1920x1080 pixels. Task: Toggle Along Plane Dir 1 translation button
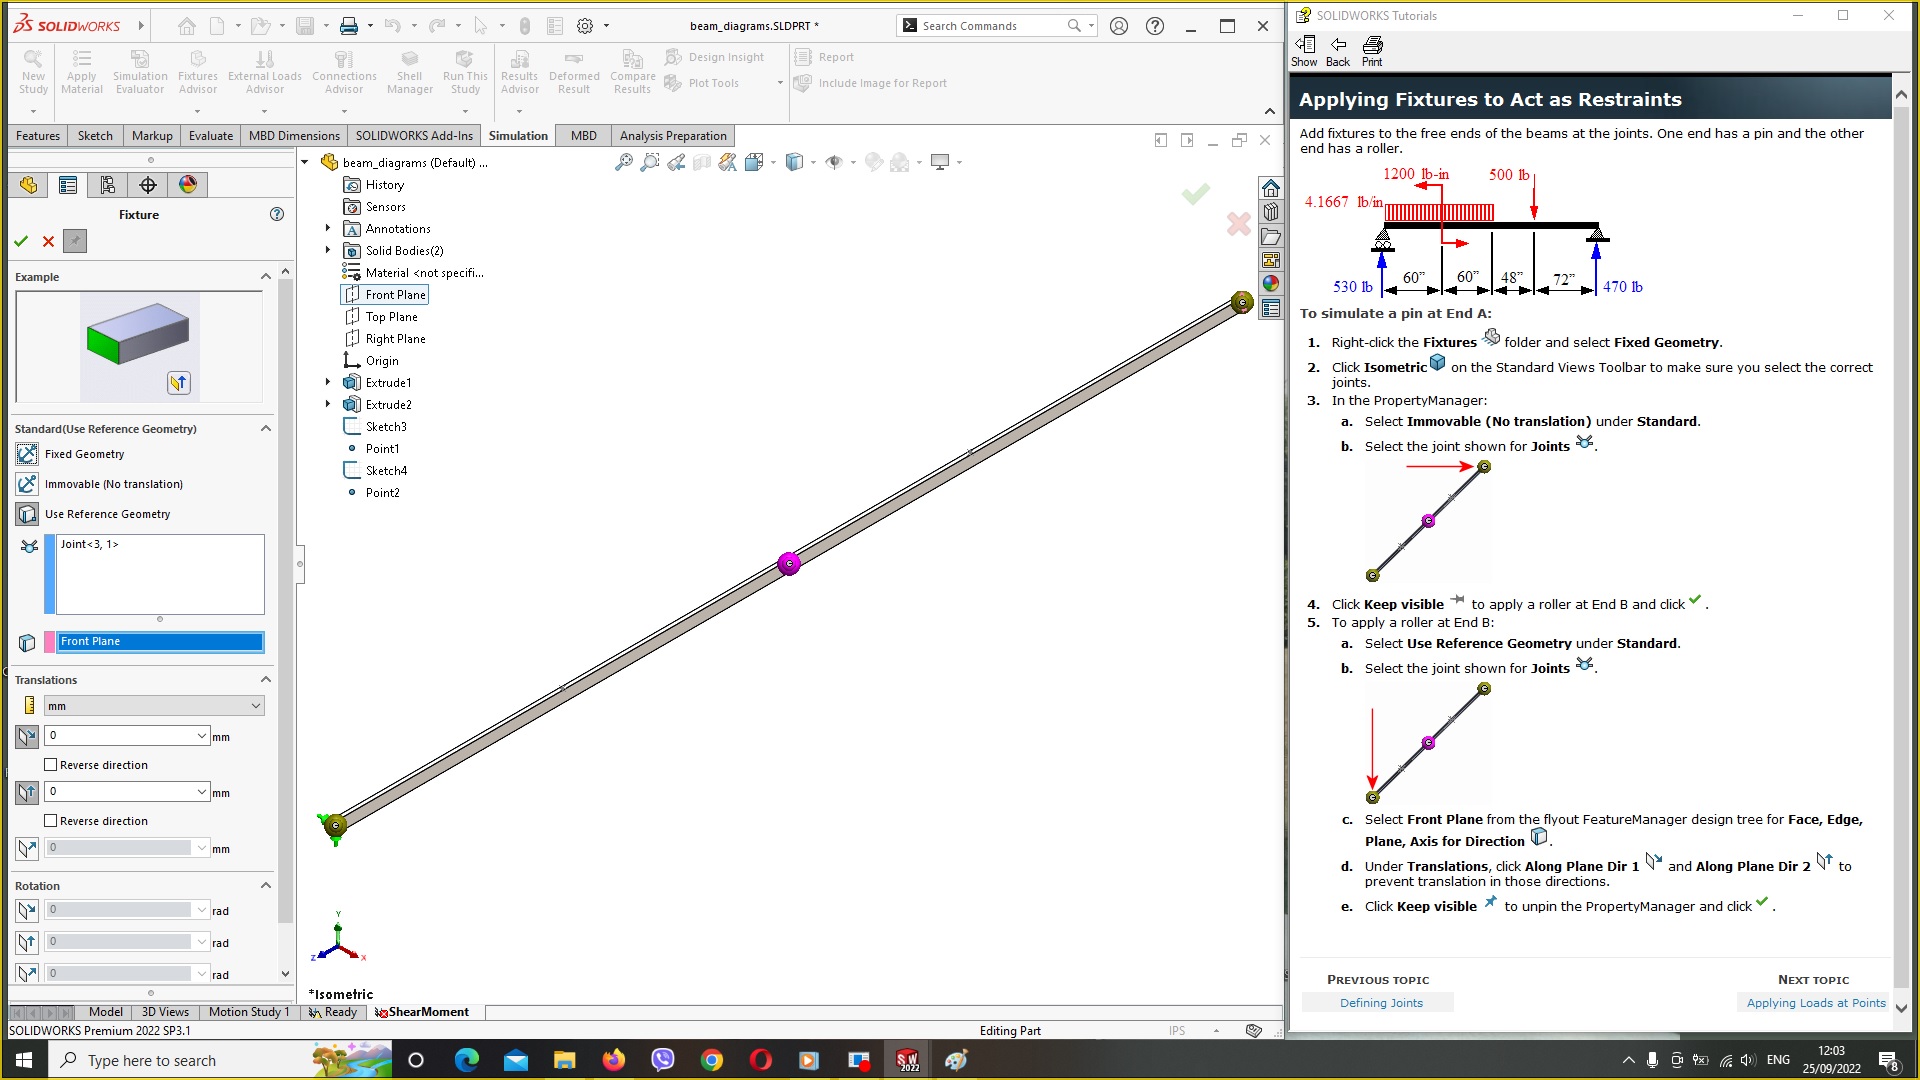27,737
